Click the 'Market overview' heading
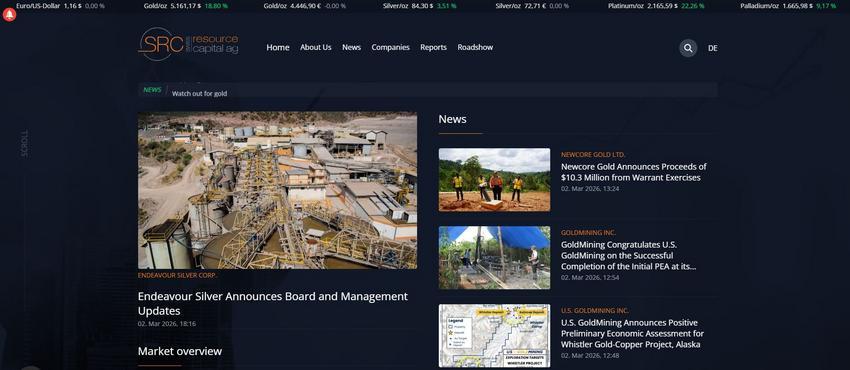The width and height of the screenshot is (850, 370). [x=179, y=352]
